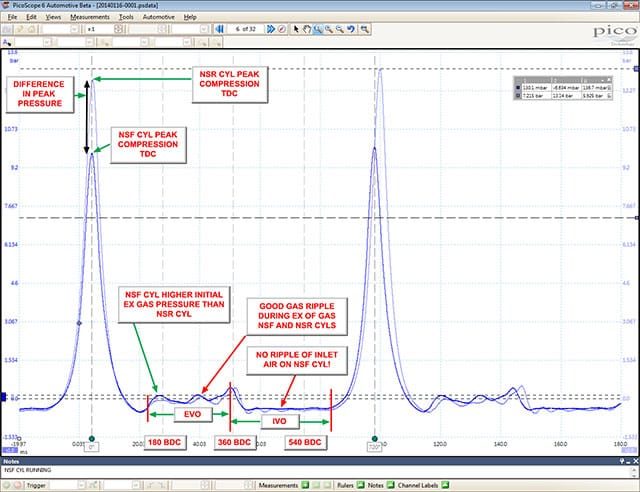Toggle Channel Labels display
The height and width of the screenshot is (492, 640).
(x=445, y=485)
